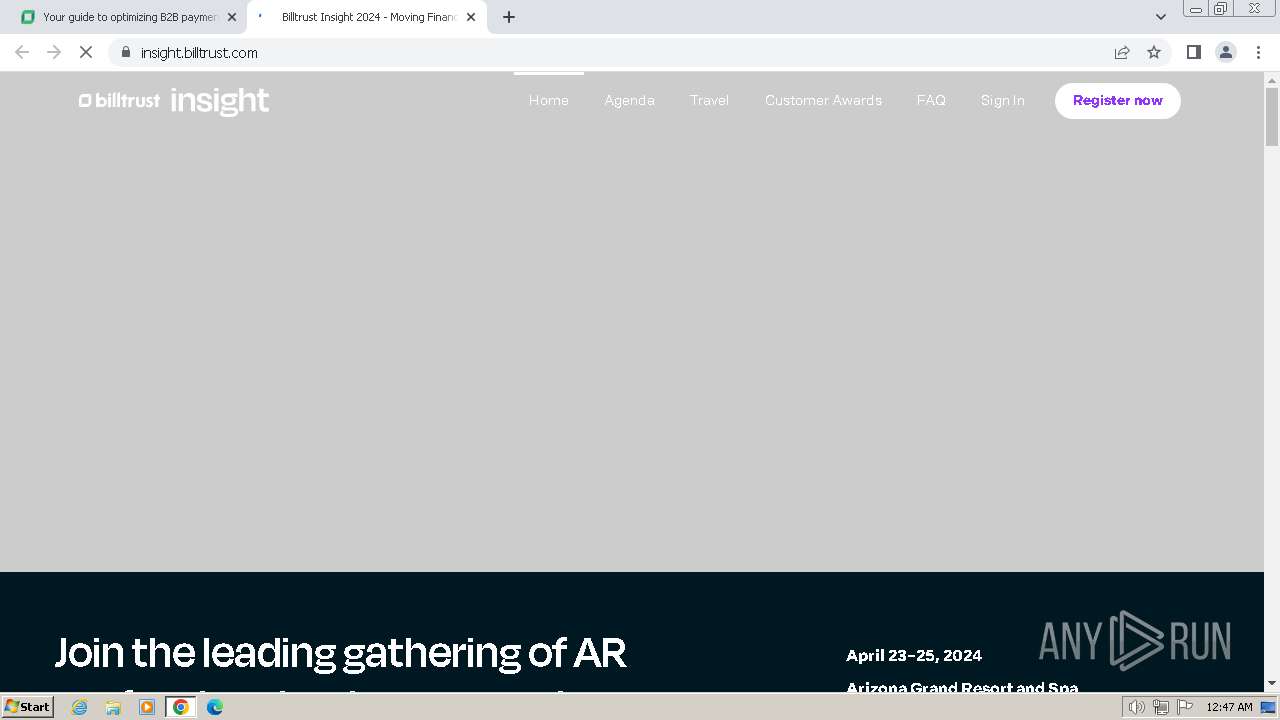Click the Sign In link
The image size is (1280, 720).
1002,100
